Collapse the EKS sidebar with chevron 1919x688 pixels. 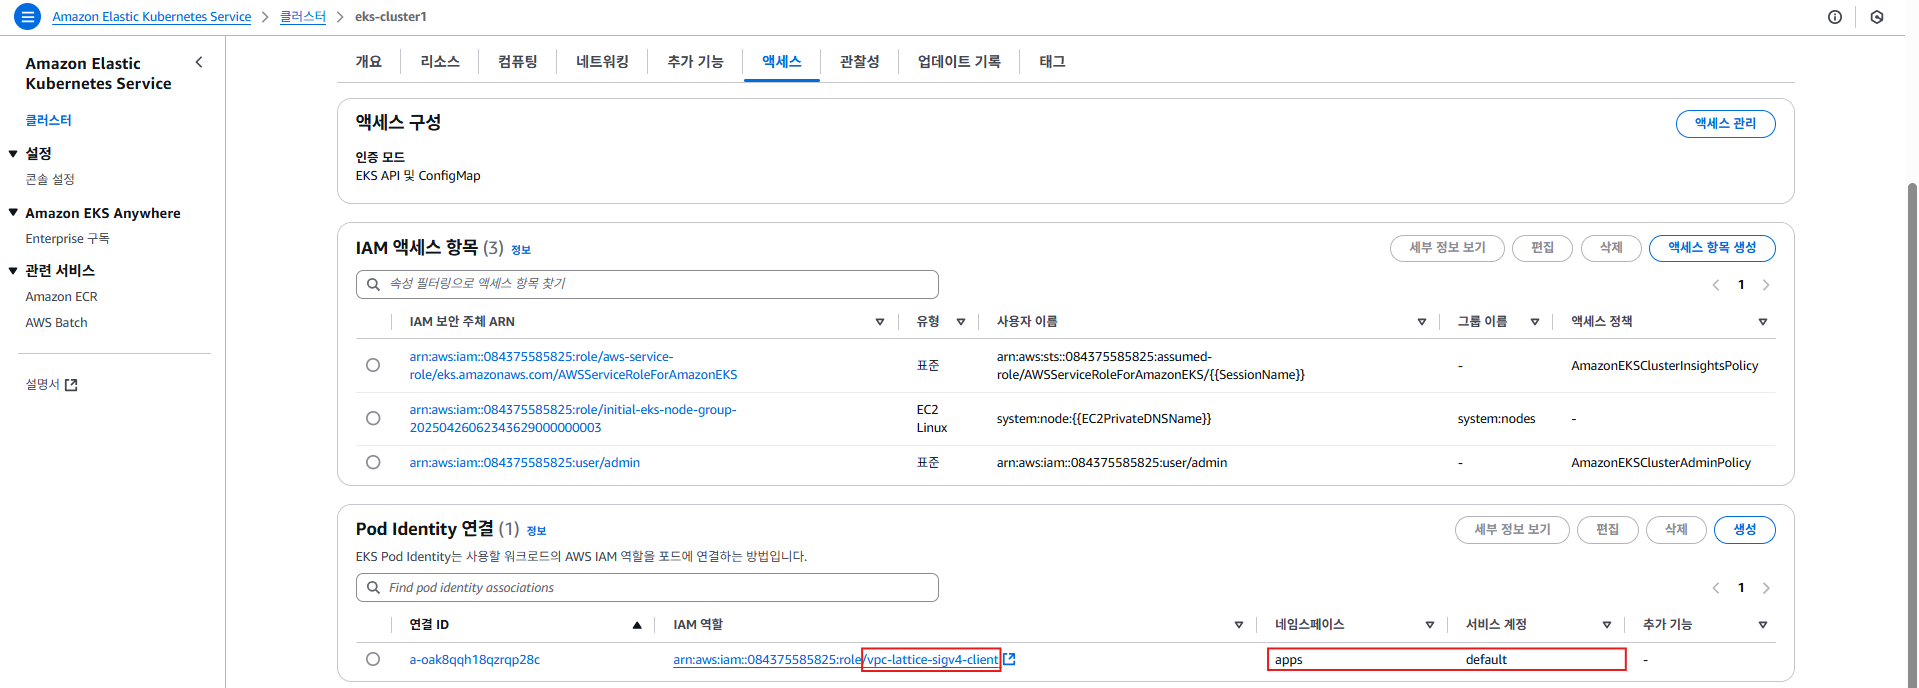(x=199, y=62)
